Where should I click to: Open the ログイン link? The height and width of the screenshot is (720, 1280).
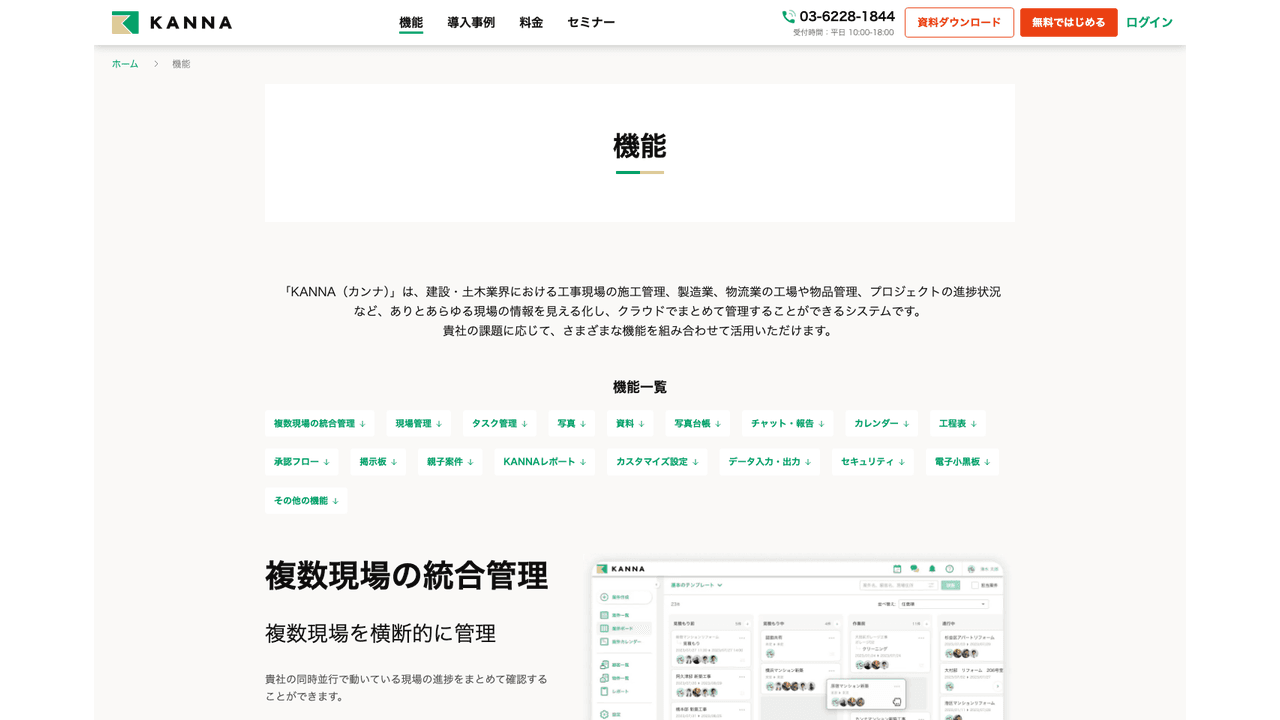[x=1149, y=22]
